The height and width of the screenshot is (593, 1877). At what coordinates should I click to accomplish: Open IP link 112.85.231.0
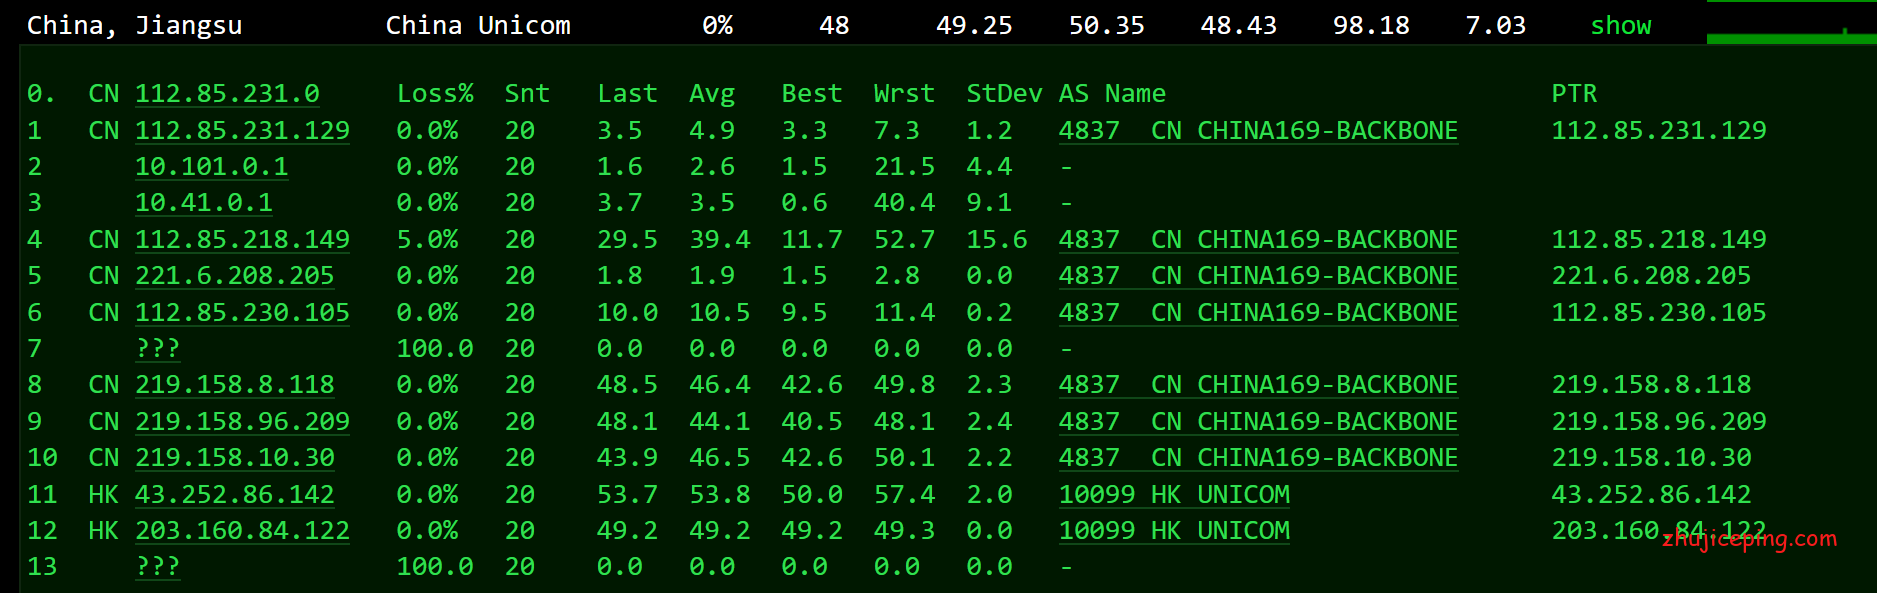click(x=227, y=93)
